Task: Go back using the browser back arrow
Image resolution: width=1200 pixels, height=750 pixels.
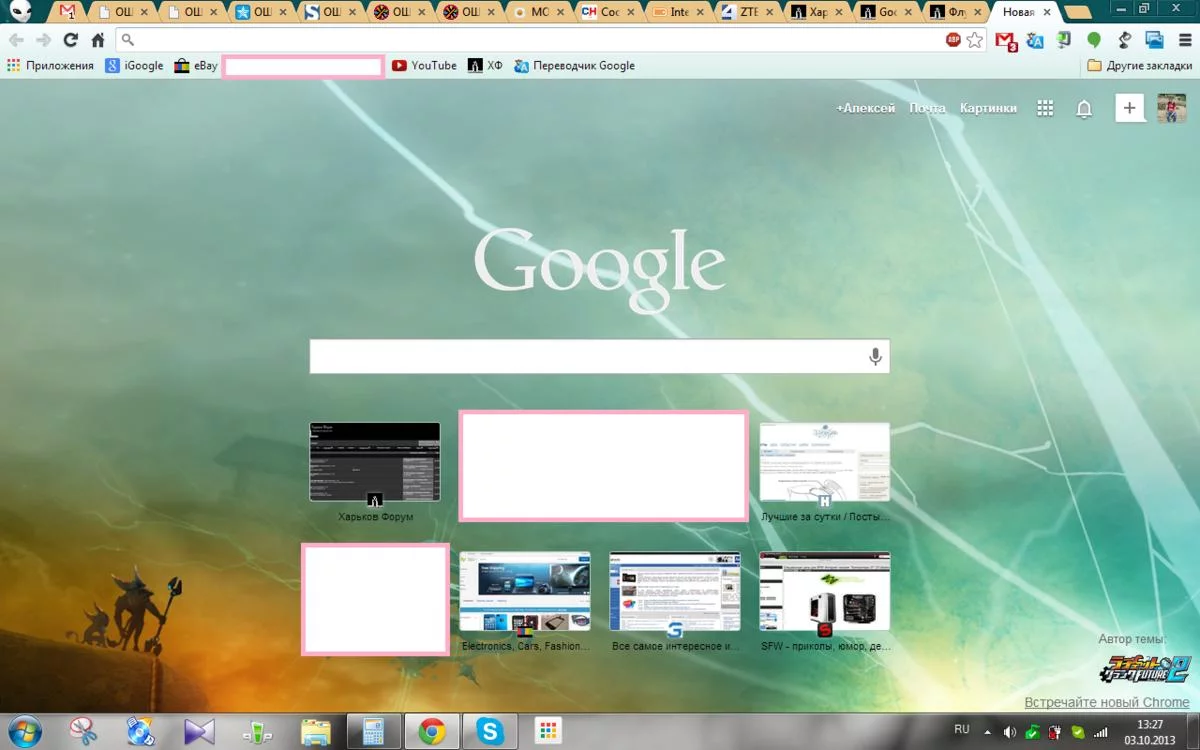Action: point(16,41)
